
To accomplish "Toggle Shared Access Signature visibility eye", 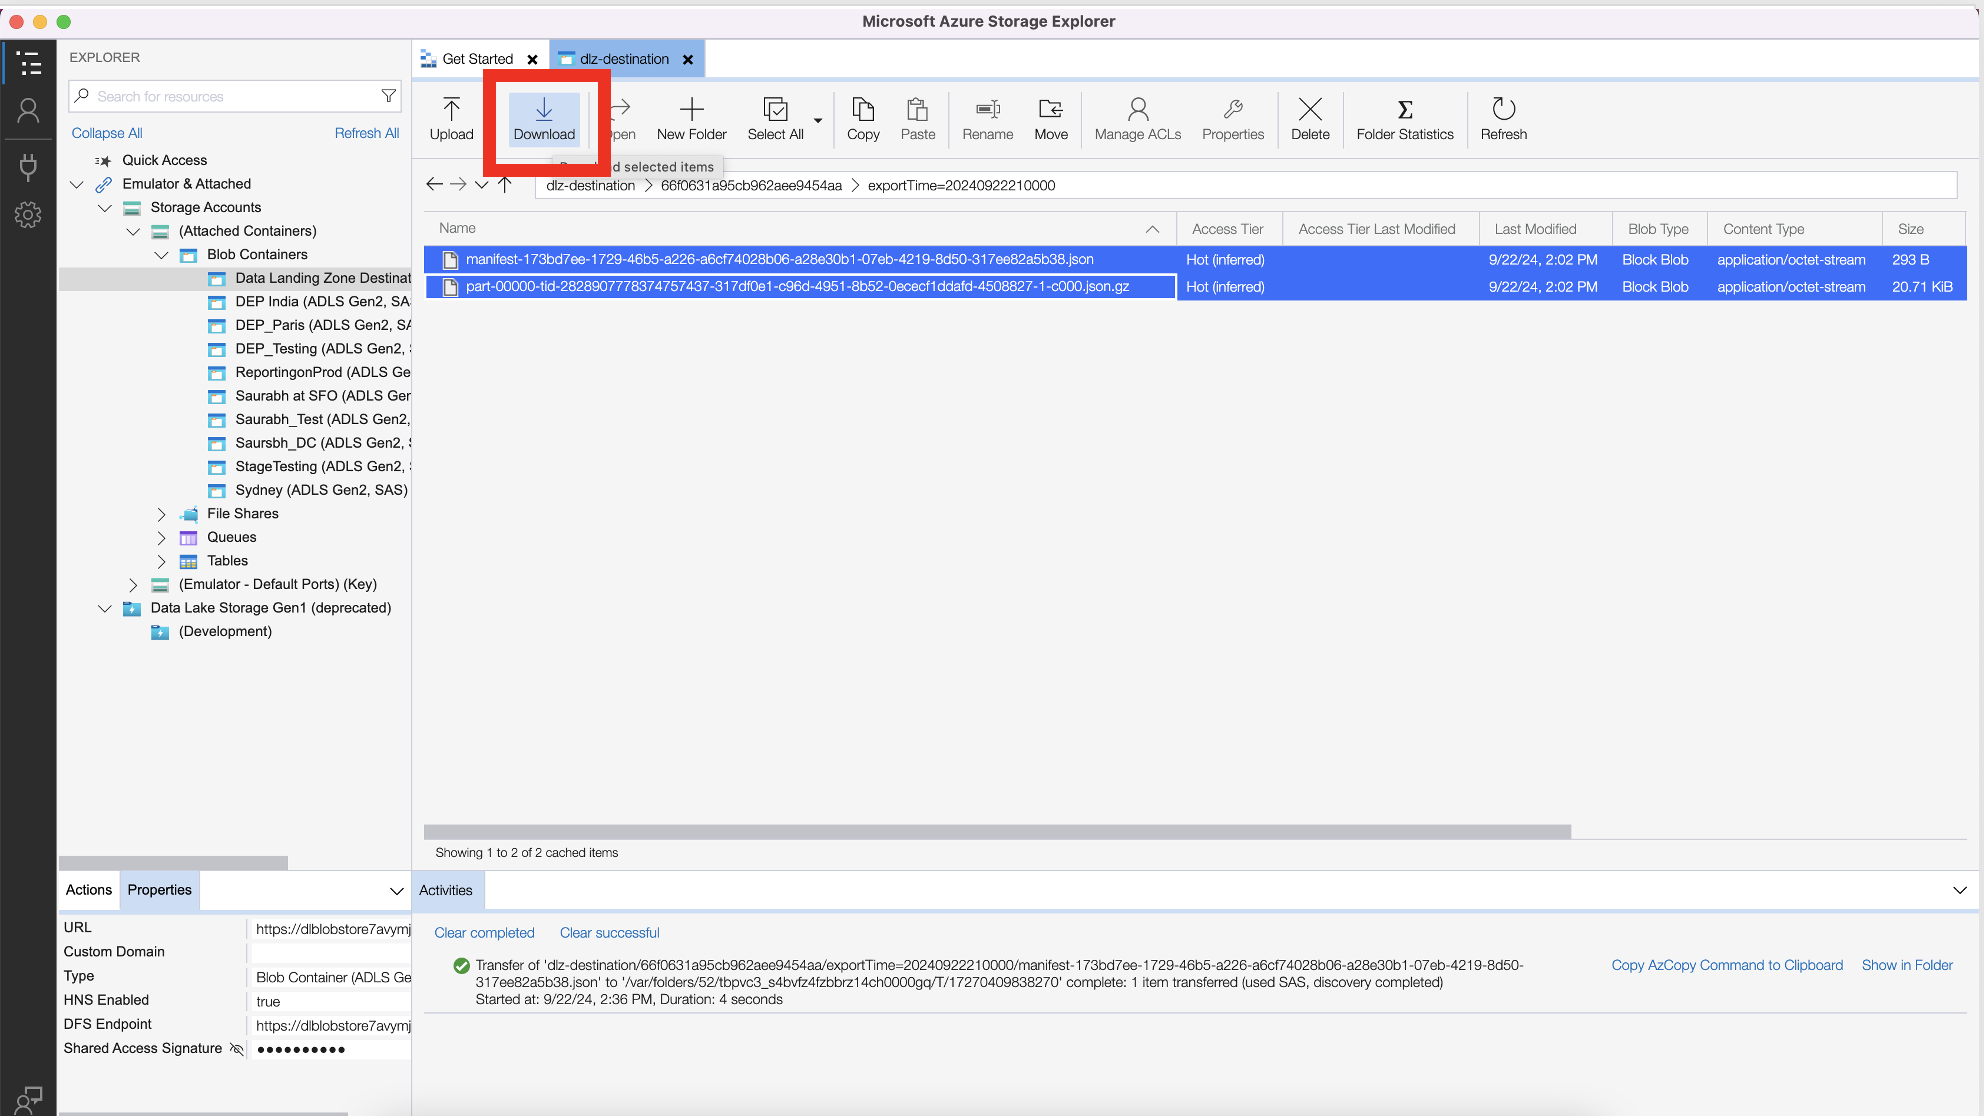I will click(x=237, y=1049).
